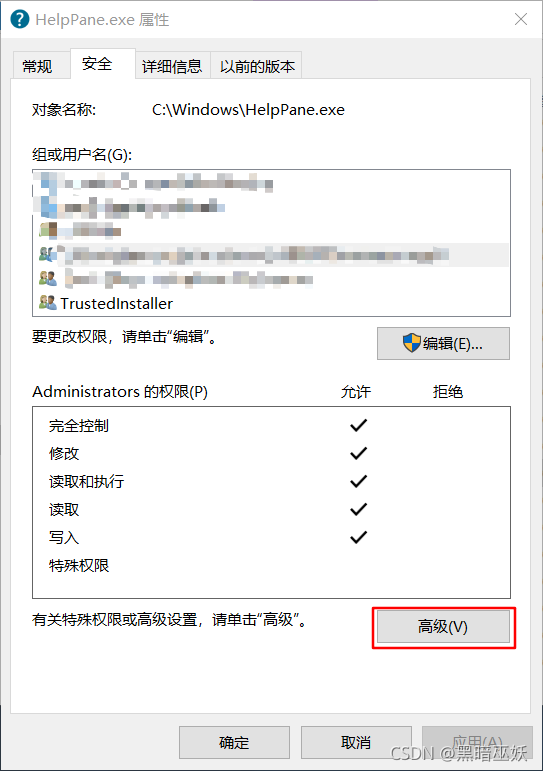Select the TrustedInstaller group icon
543x771 pixels.
[48, 302]
